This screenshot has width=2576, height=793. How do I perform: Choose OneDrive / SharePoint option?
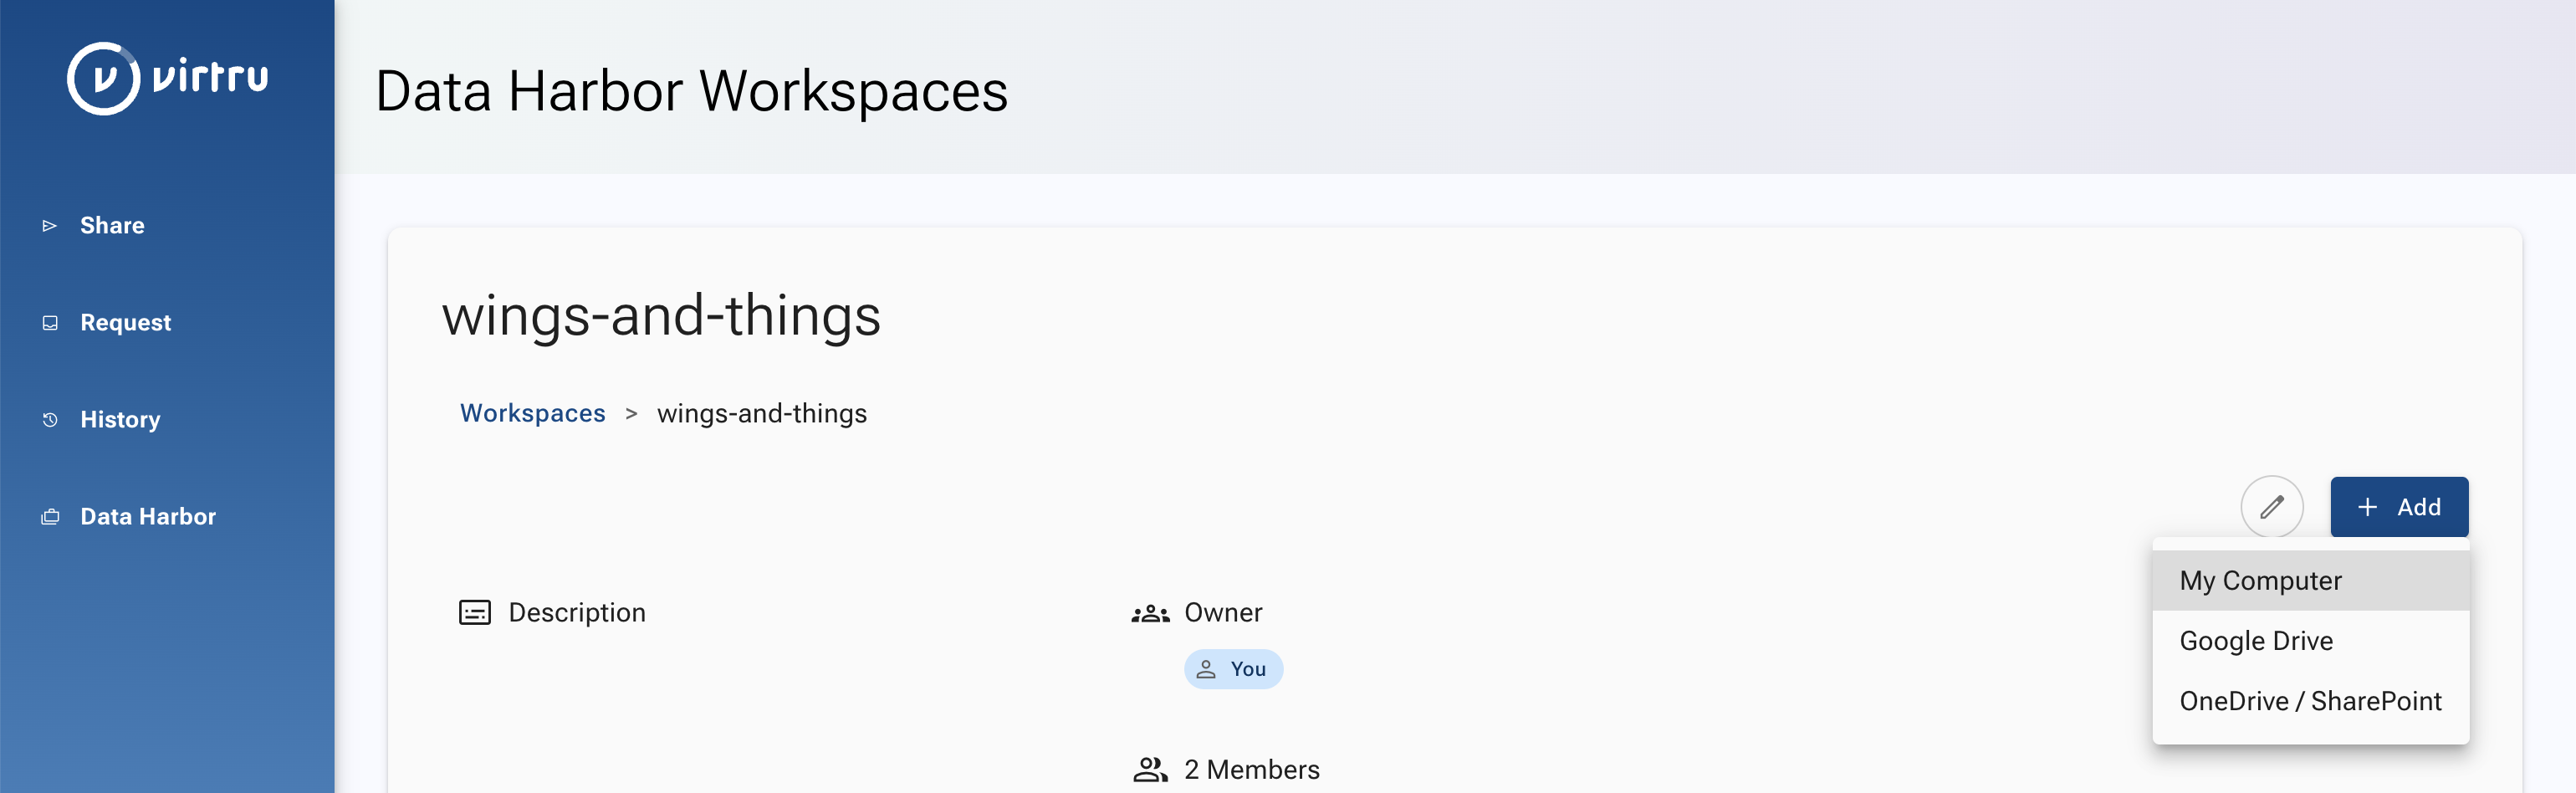pyautogui.click(x=2311, y=701)
